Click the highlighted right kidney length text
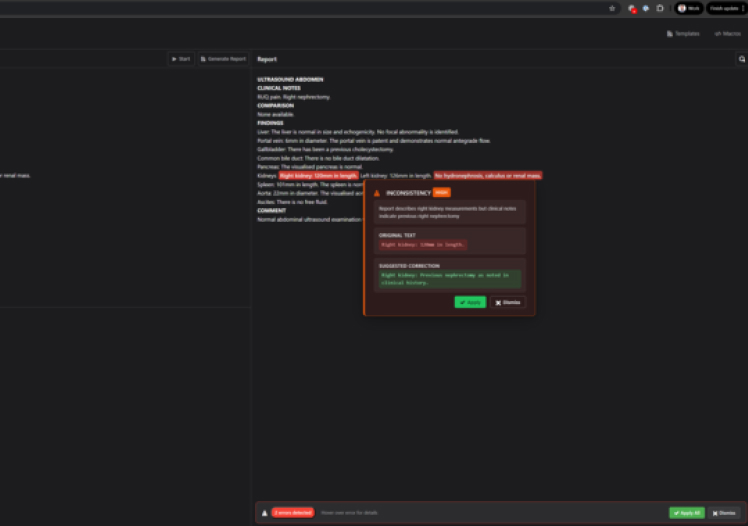748x526 pixels. (x=318, y=175)
